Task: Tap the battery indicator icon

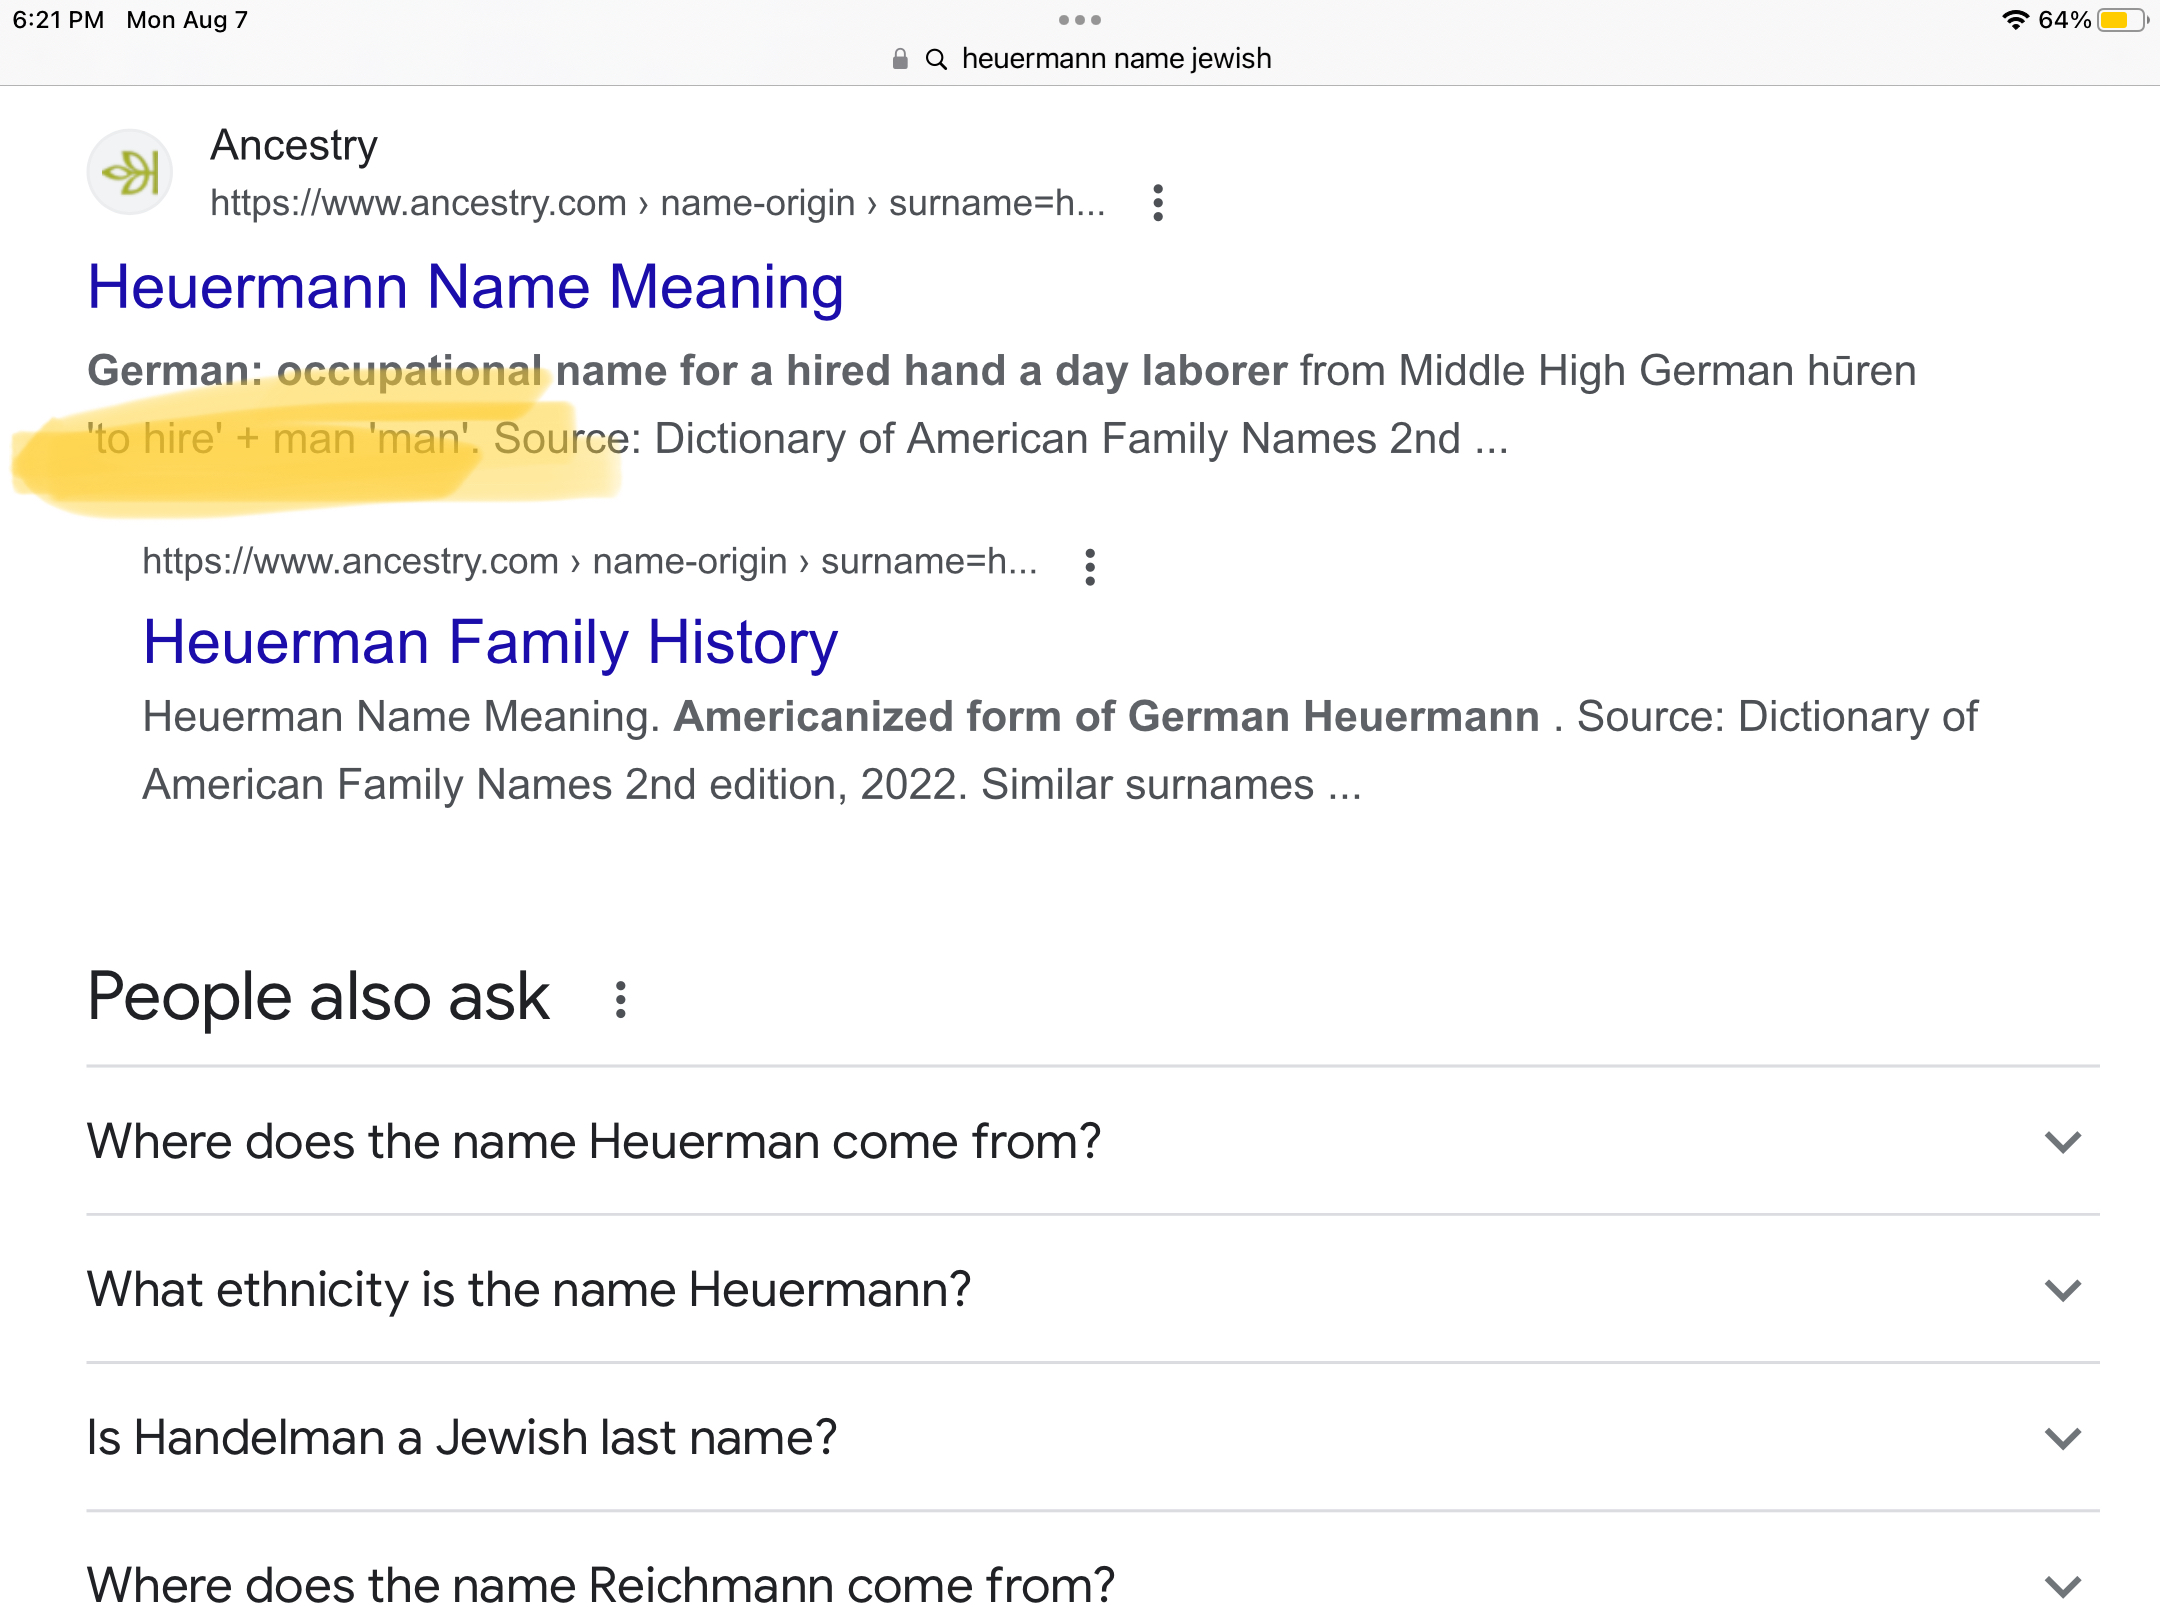Action: 2122,20
